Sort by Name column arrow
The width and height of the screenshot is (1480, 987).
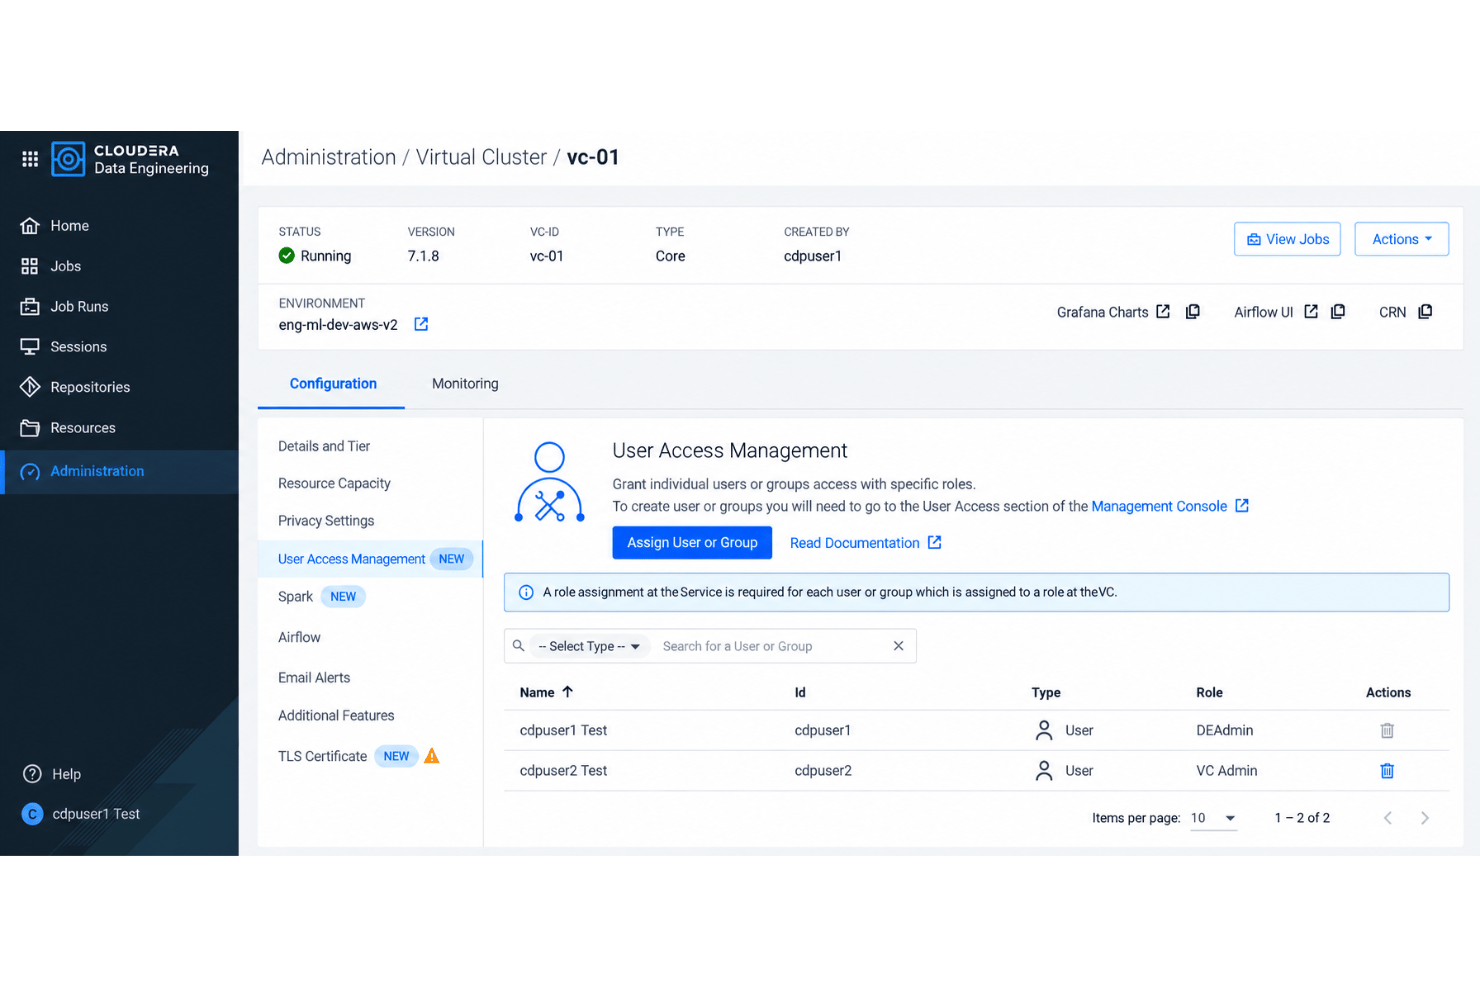click(568, 692)
